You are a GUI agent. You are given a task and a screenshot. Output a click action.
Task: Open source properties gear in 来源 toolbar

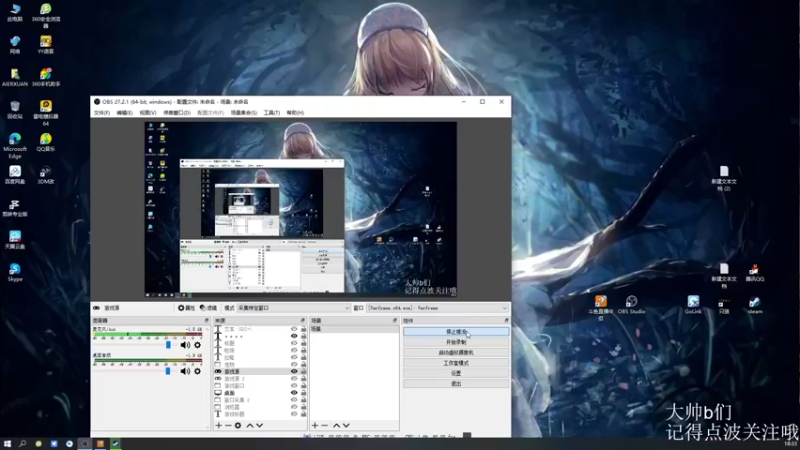[238, 425]
